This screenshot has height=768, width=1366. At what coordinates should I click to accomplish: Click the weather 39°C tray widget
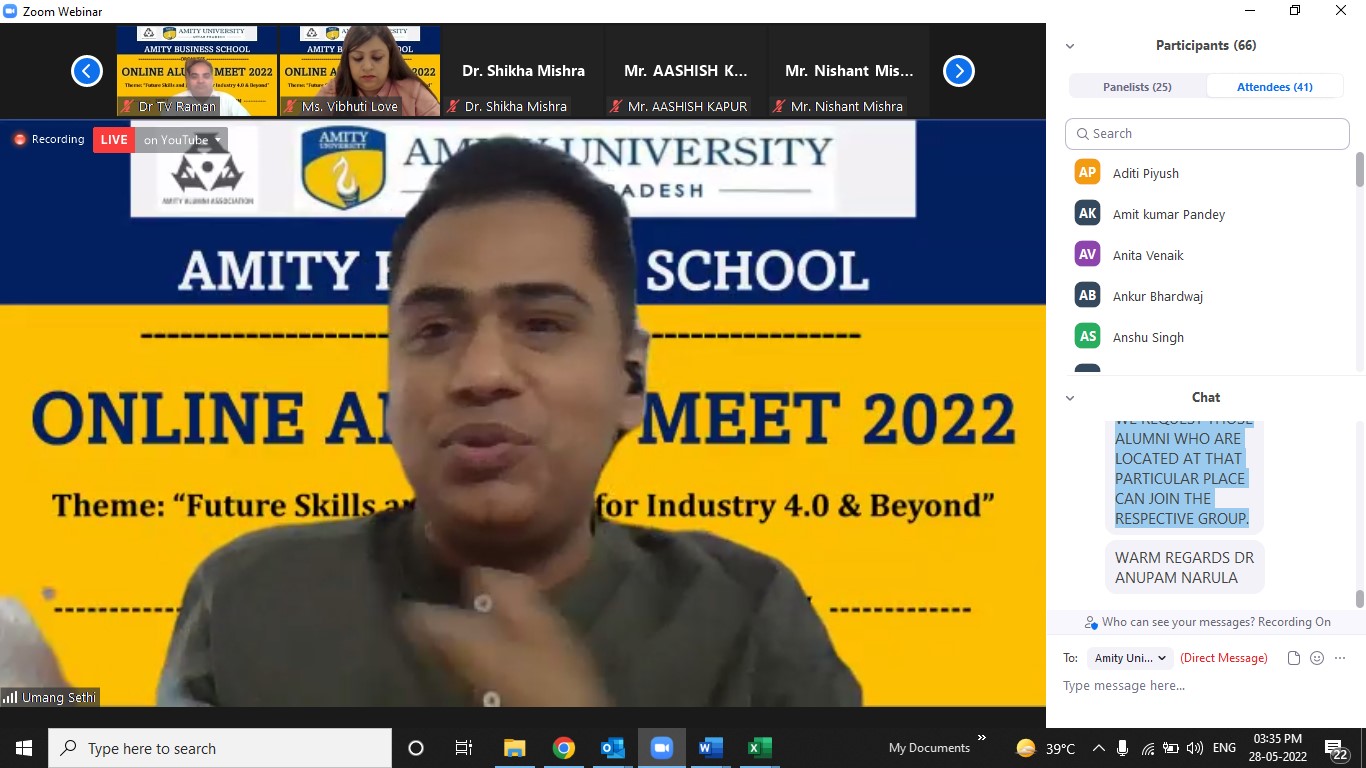click(x=1045, y=748)
